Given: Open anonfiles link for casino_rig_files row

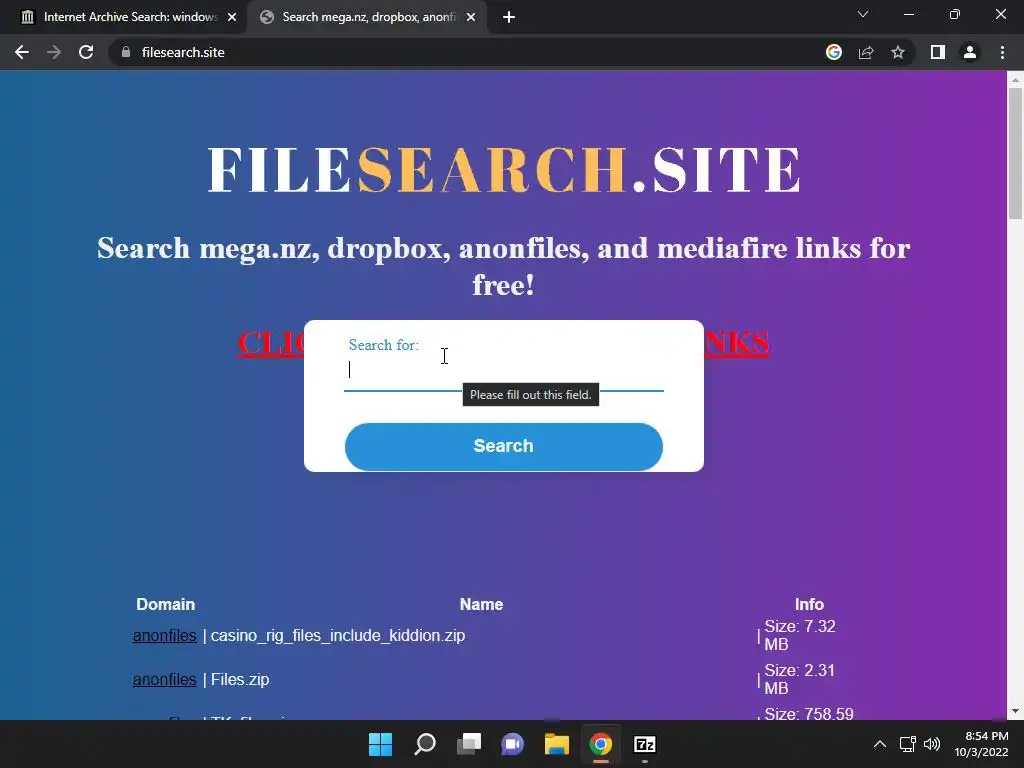Looking at the screenshot, I should coord(165,635).
